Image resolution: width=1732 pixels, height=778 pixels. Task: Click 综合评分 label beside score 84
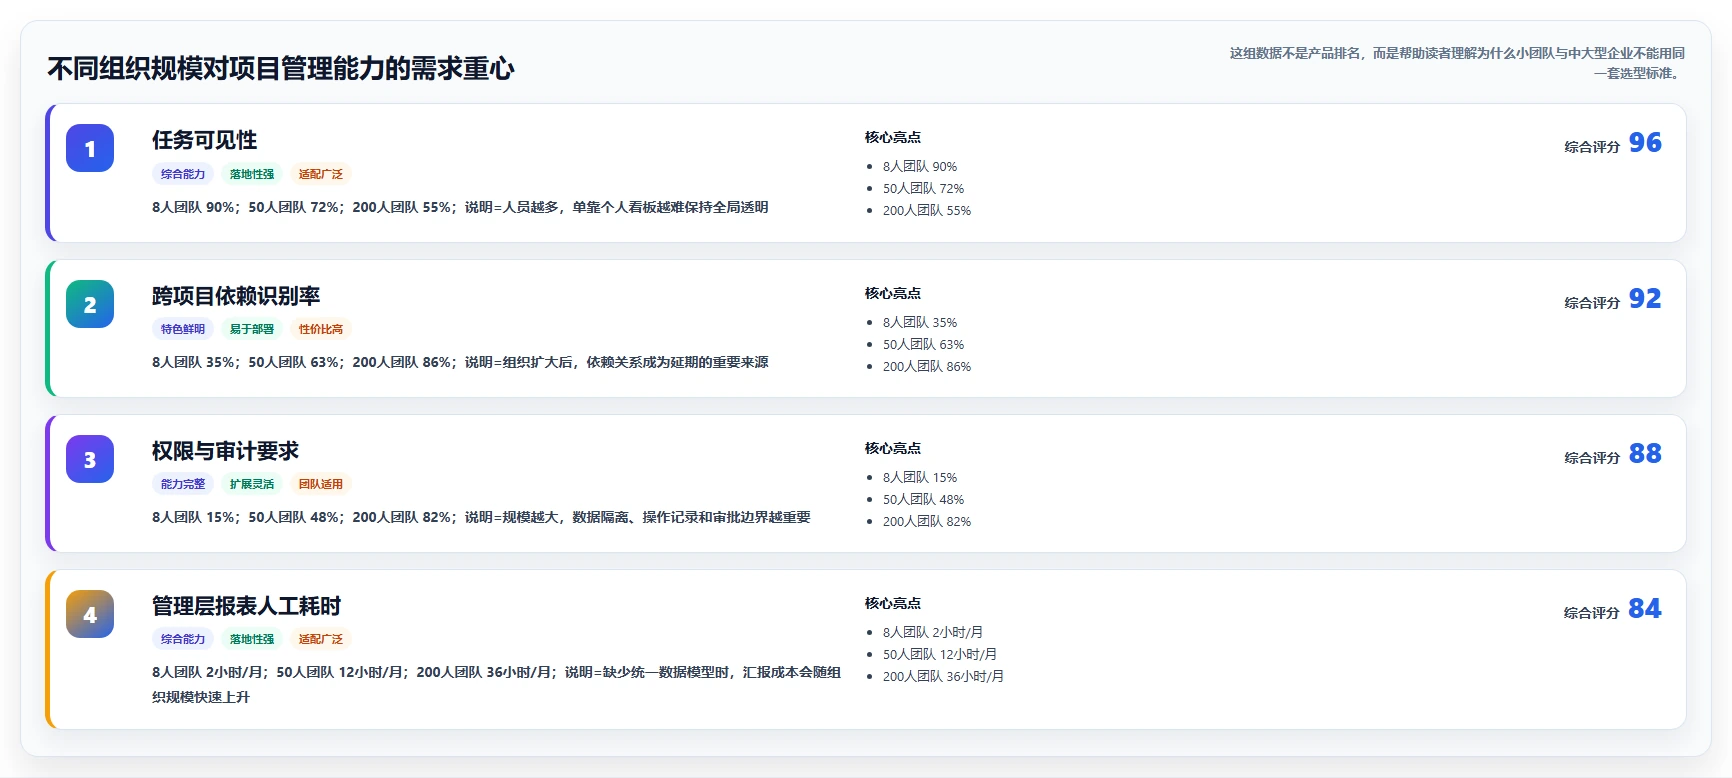tap(1592, 613)
